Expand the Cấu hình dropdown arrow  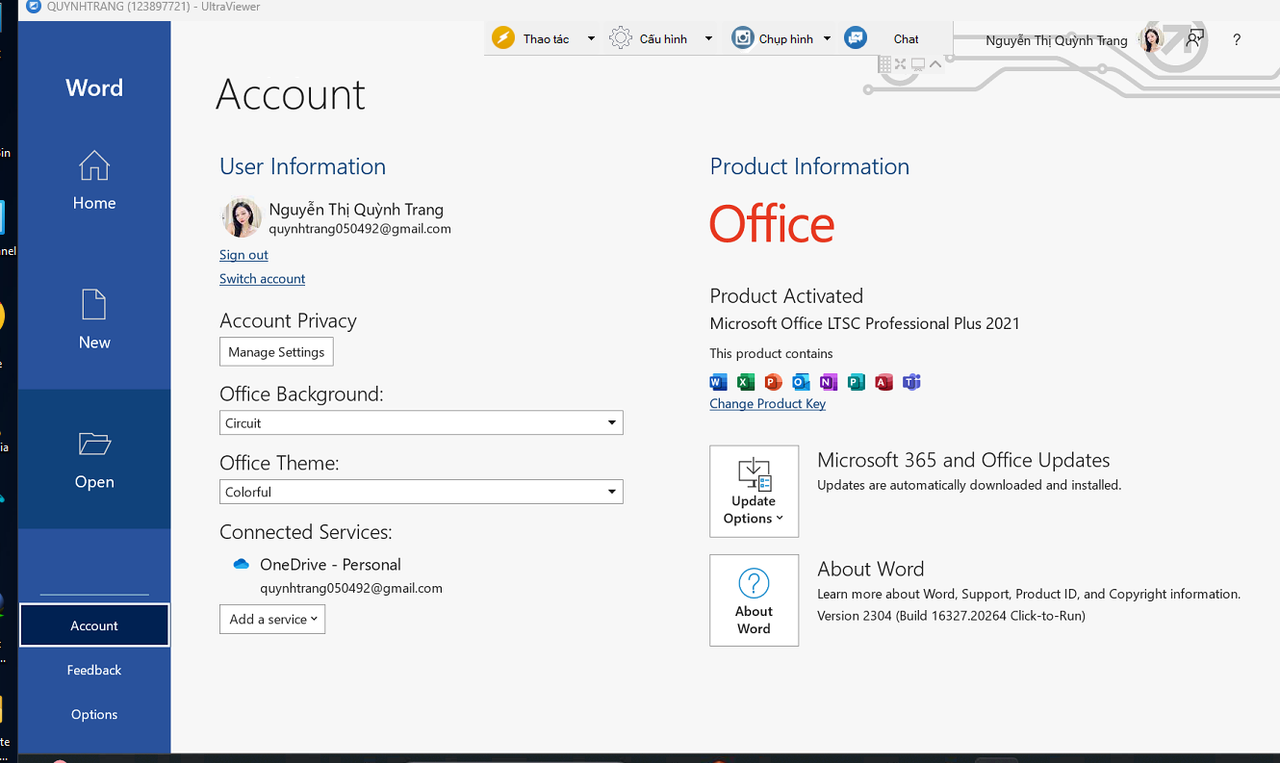709,39
